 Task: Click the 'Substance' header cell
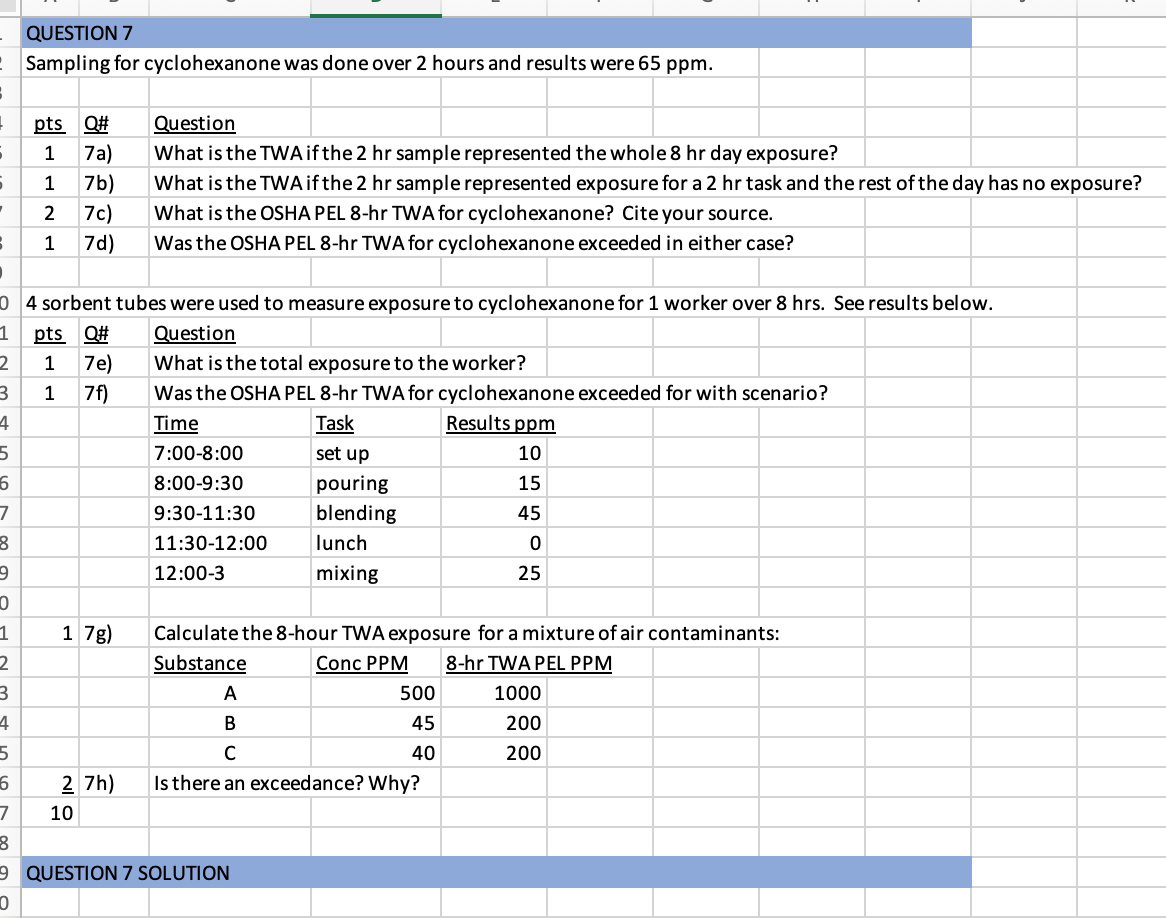pos(230,663)
